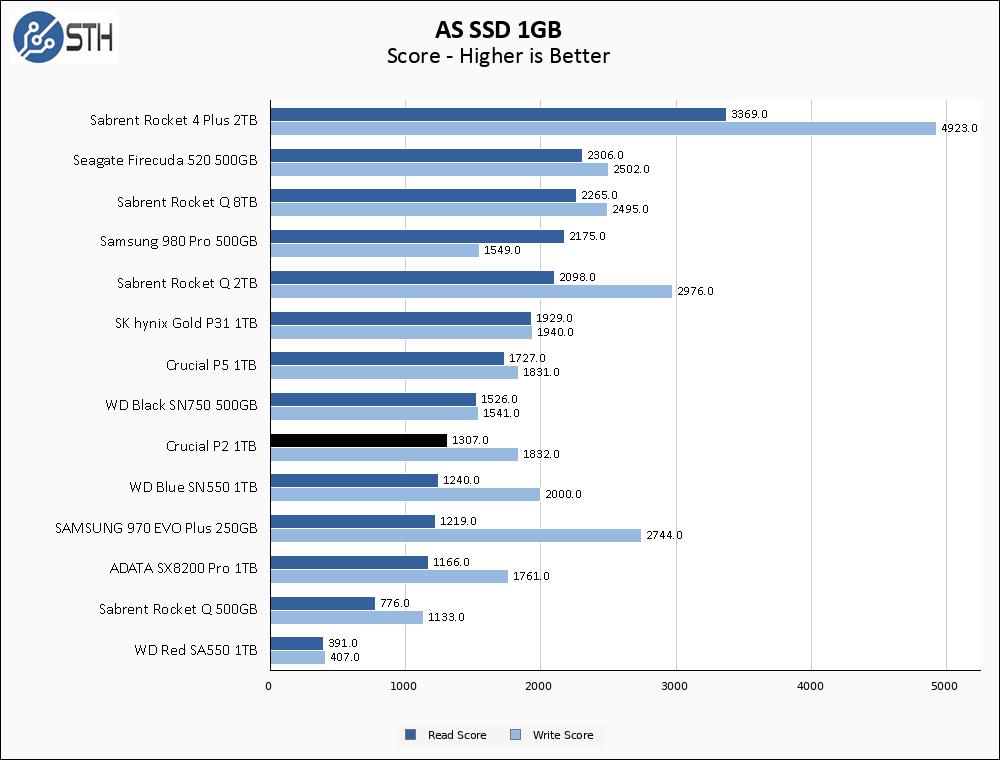
Task: Click the Sabrent Rocket 4 Plus write bar
Action: coord(603,128)
